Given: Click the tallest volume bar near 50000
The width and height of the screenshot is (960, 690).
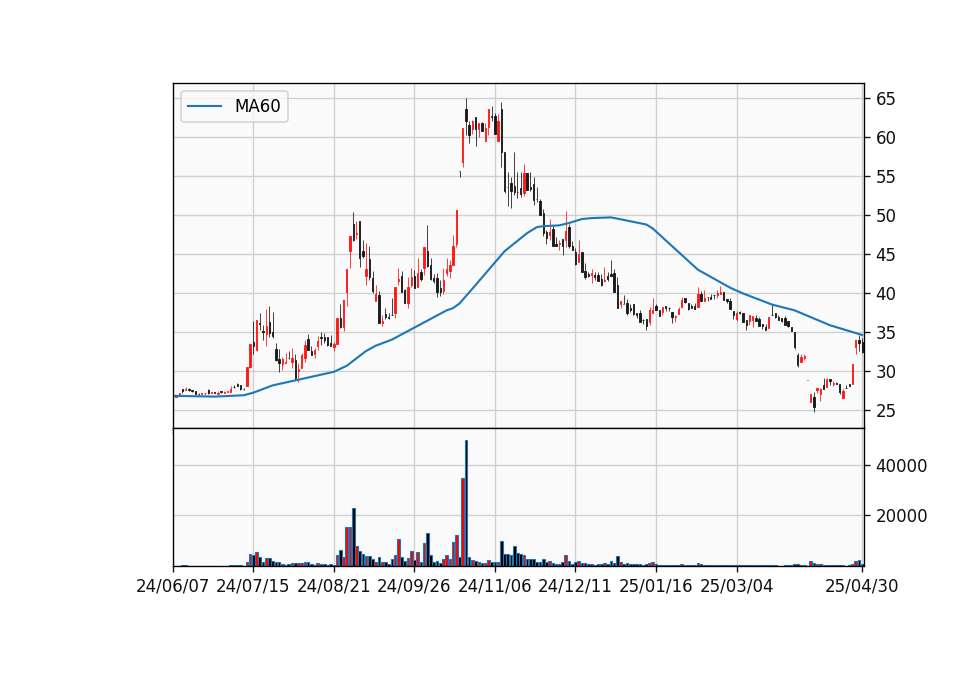Looking at the screenshot, I should click(467, 503).
